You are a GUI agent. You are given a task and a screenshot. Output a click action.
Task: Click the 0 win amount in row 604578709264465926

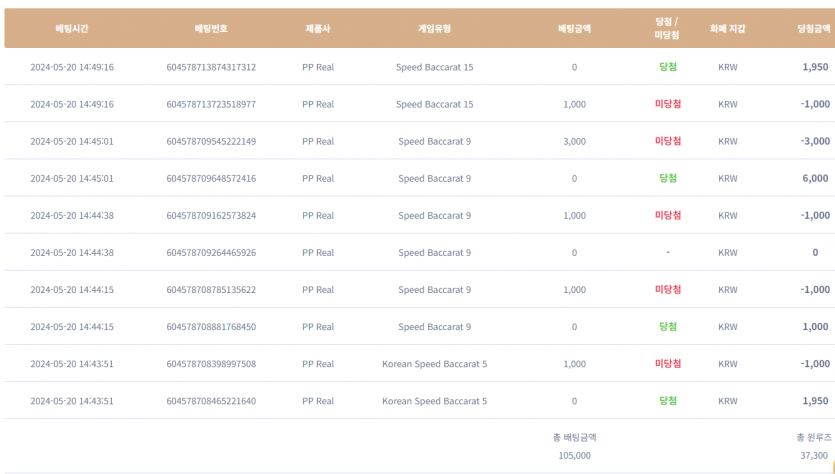pos(815,252)
